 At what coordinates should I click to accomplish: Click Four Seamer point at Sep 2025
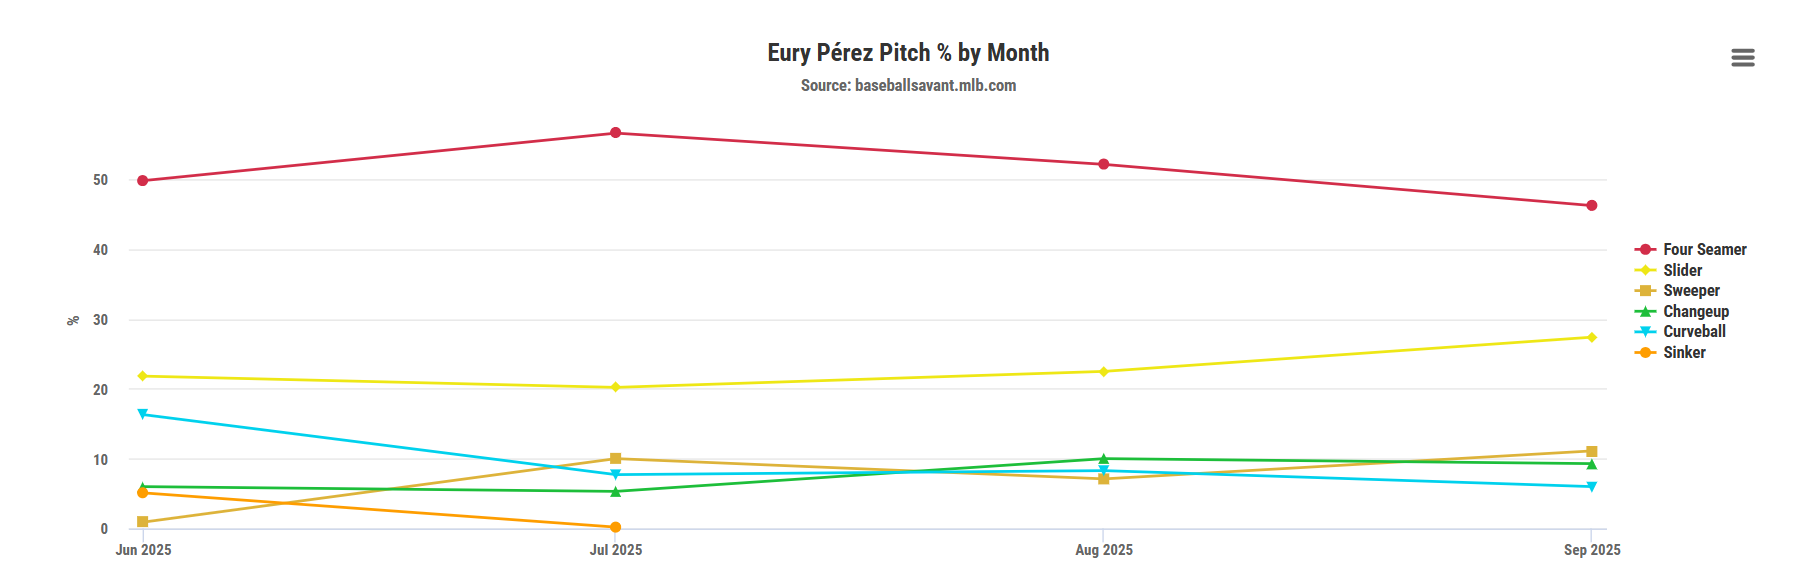[1592, 206]
